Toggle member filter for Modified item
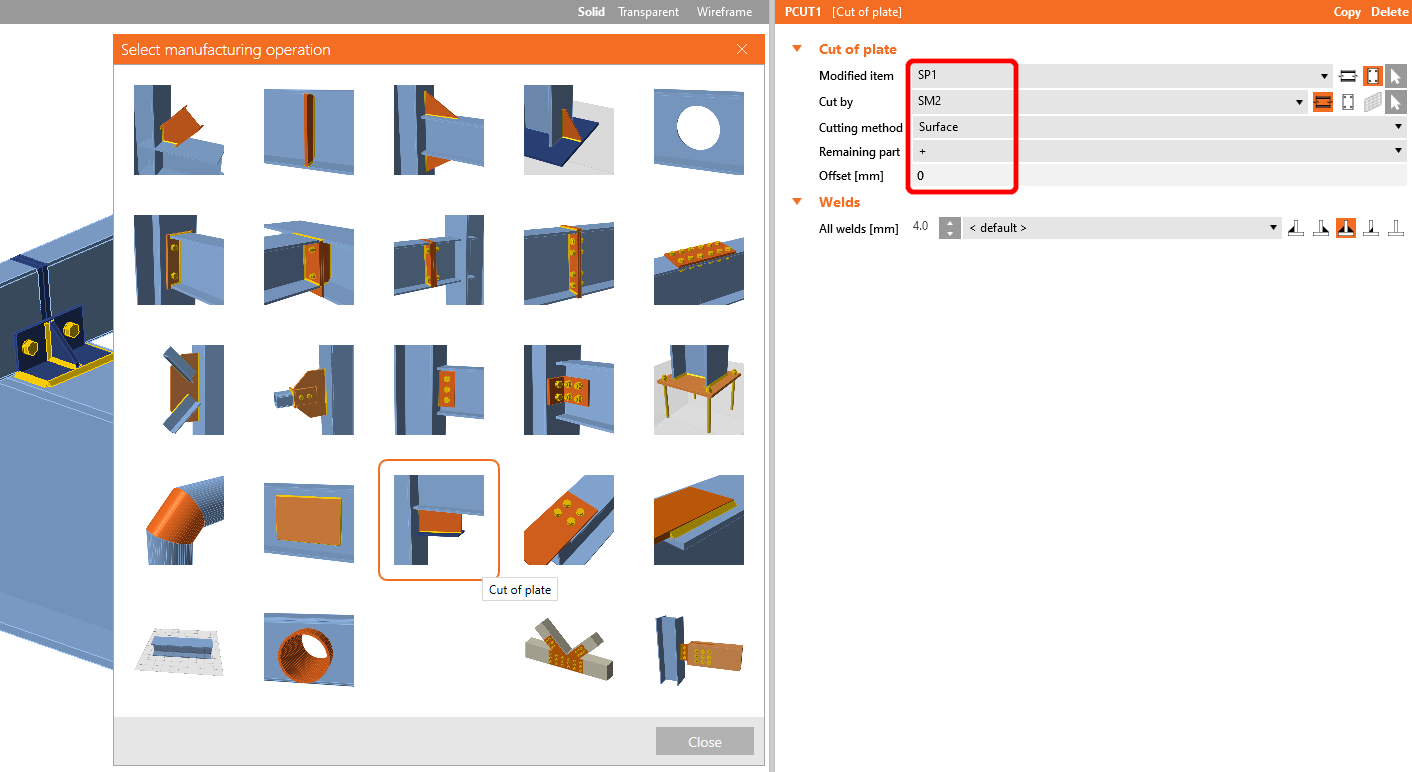 coord(1347,76)
